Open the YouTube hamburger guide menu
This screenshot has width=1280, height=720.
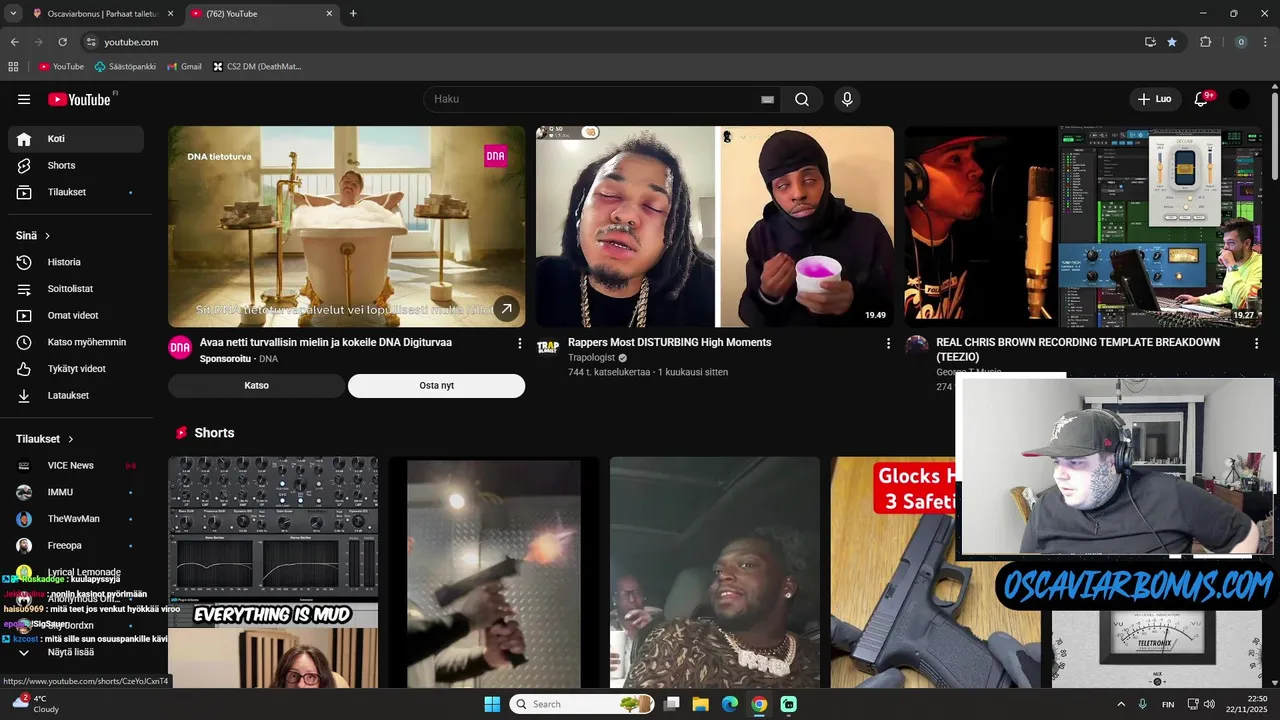pos(24,99)
